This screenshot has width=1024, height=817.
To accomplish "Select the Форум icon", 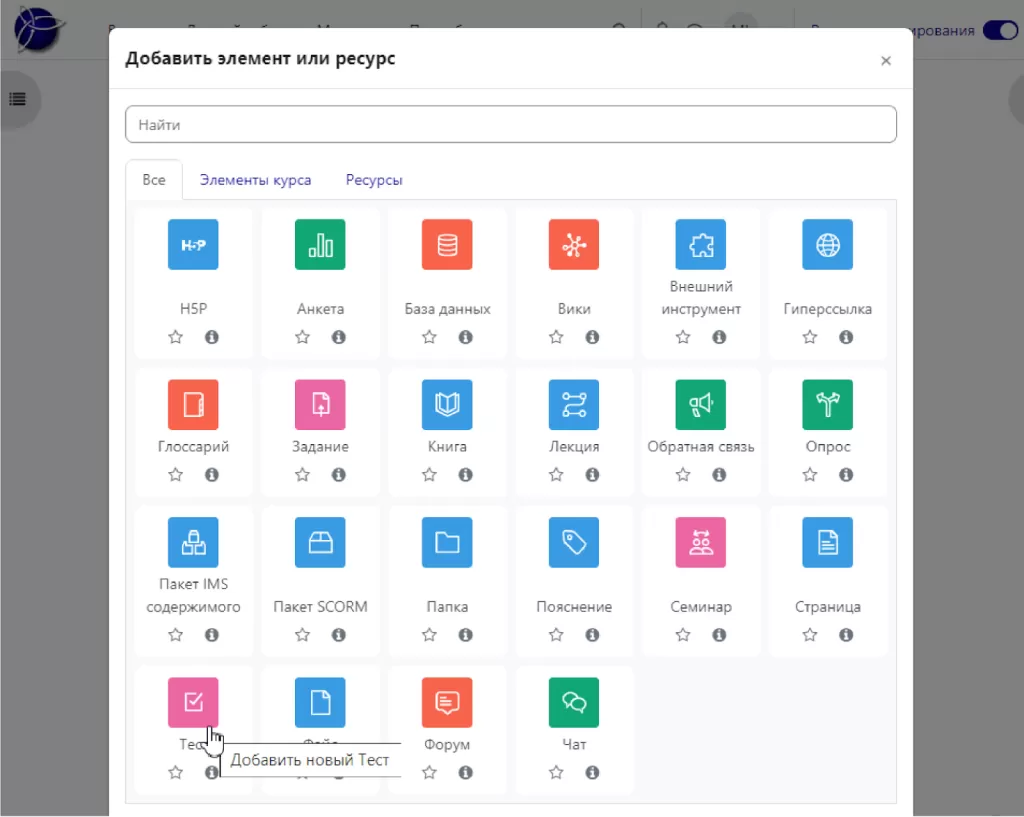I will 447,703.
